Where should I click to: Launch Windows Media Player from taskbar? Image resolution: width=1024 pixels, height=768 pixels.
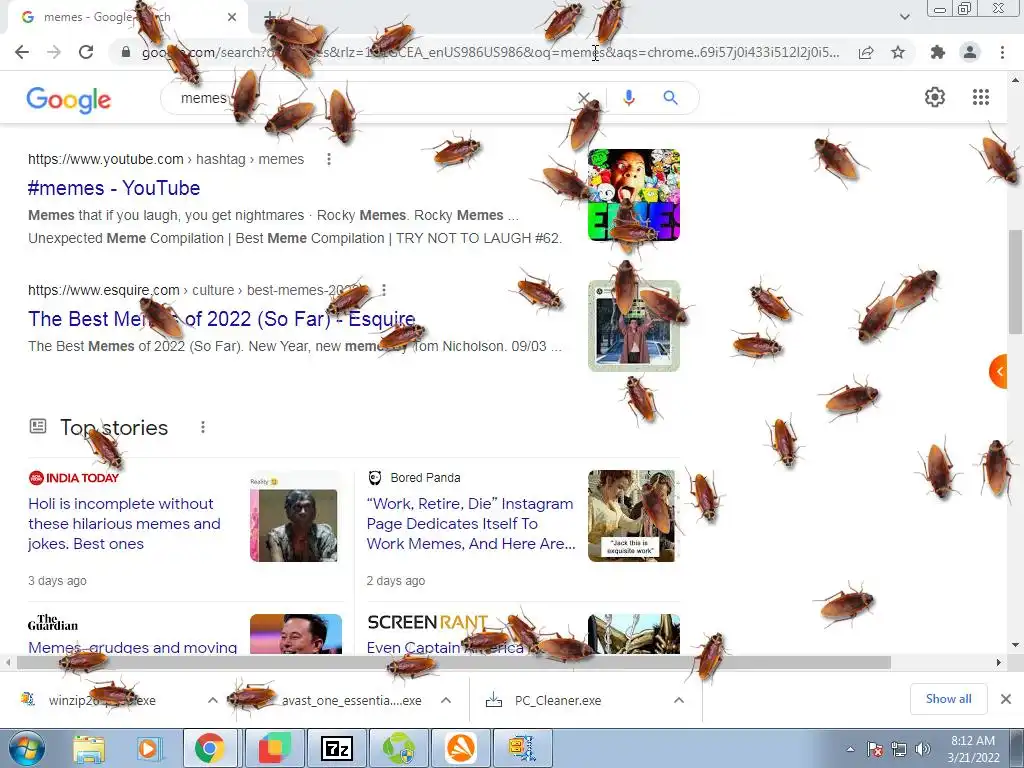click(148, 748)
